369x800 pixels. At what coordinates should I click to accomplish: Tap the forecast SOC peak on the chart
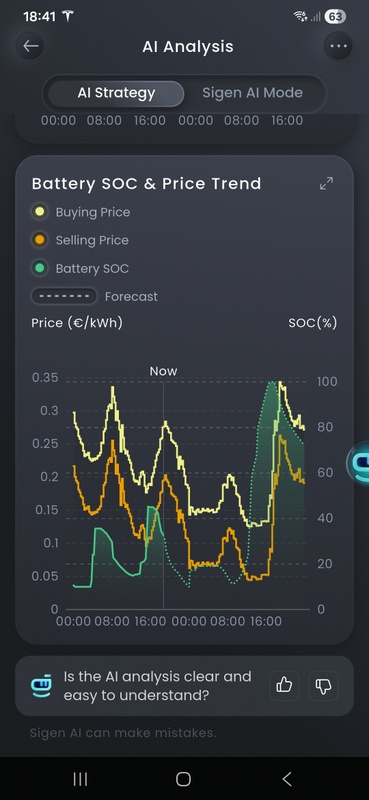(x=272, y=384)
